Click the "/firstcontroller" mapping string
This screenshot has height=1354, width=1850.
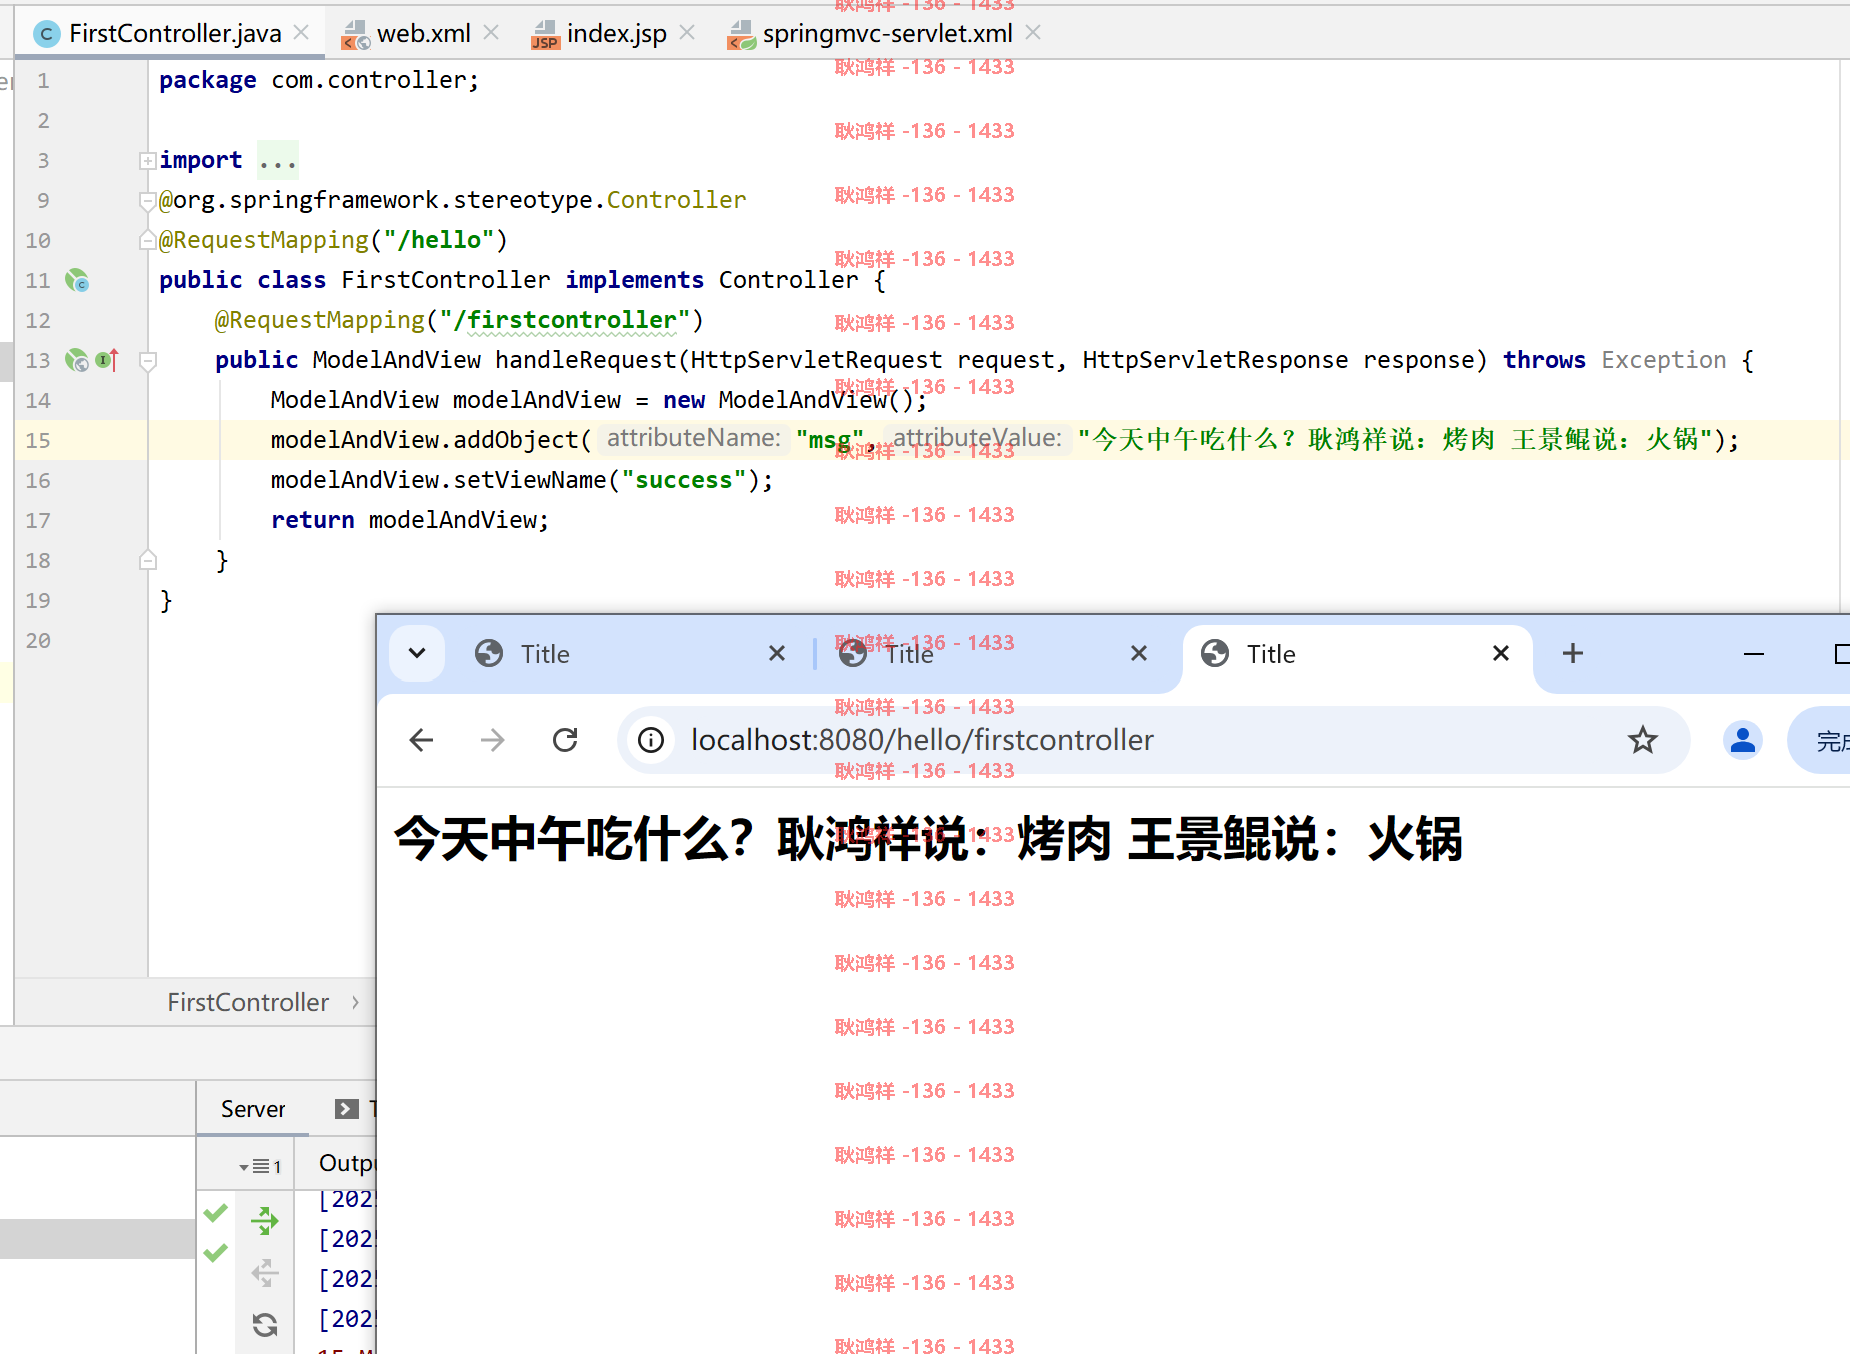[x=565, y=320]
